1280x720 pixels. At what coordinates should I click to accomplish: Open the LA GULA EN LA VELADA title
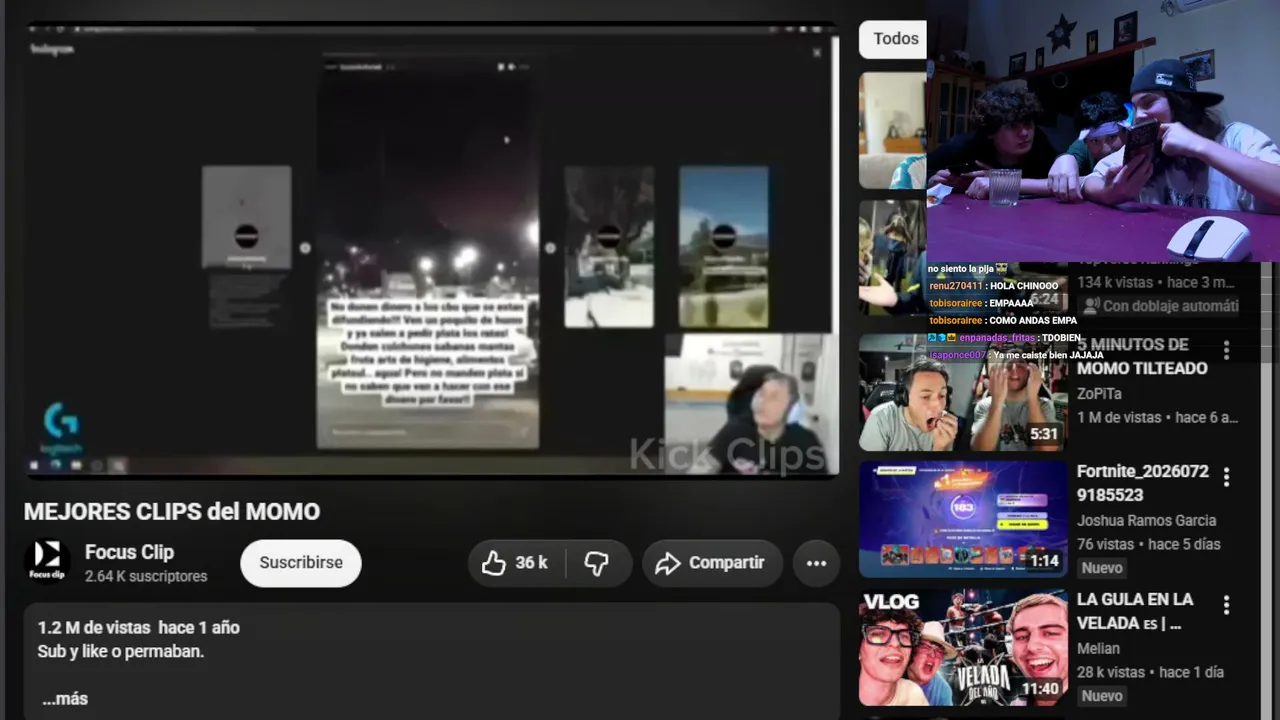click(1135, 611)
